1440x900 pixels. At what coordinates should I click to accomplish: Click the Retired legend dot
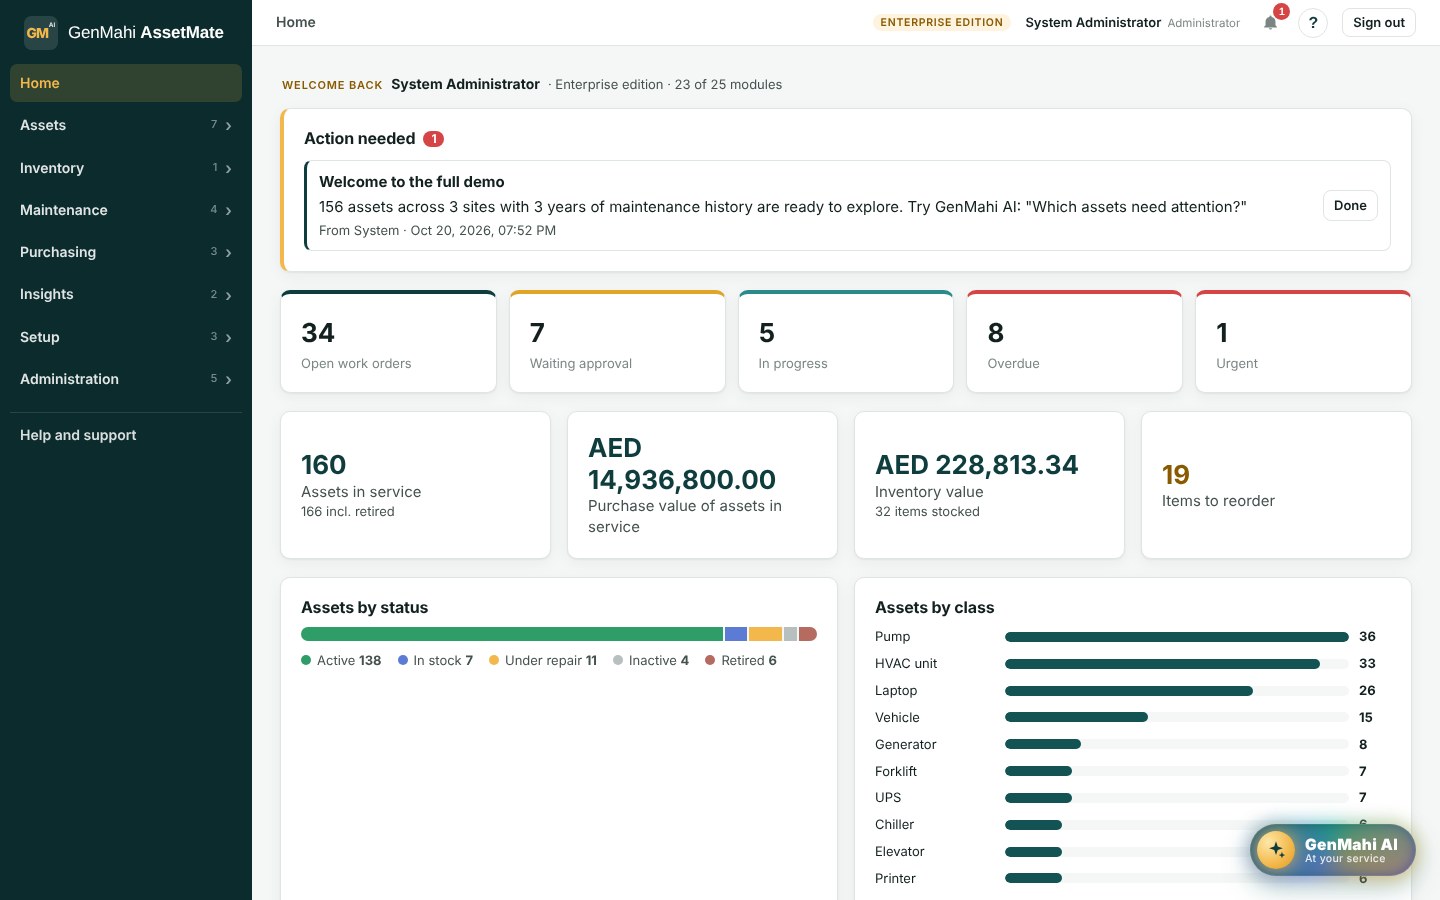tap(710, 660)
